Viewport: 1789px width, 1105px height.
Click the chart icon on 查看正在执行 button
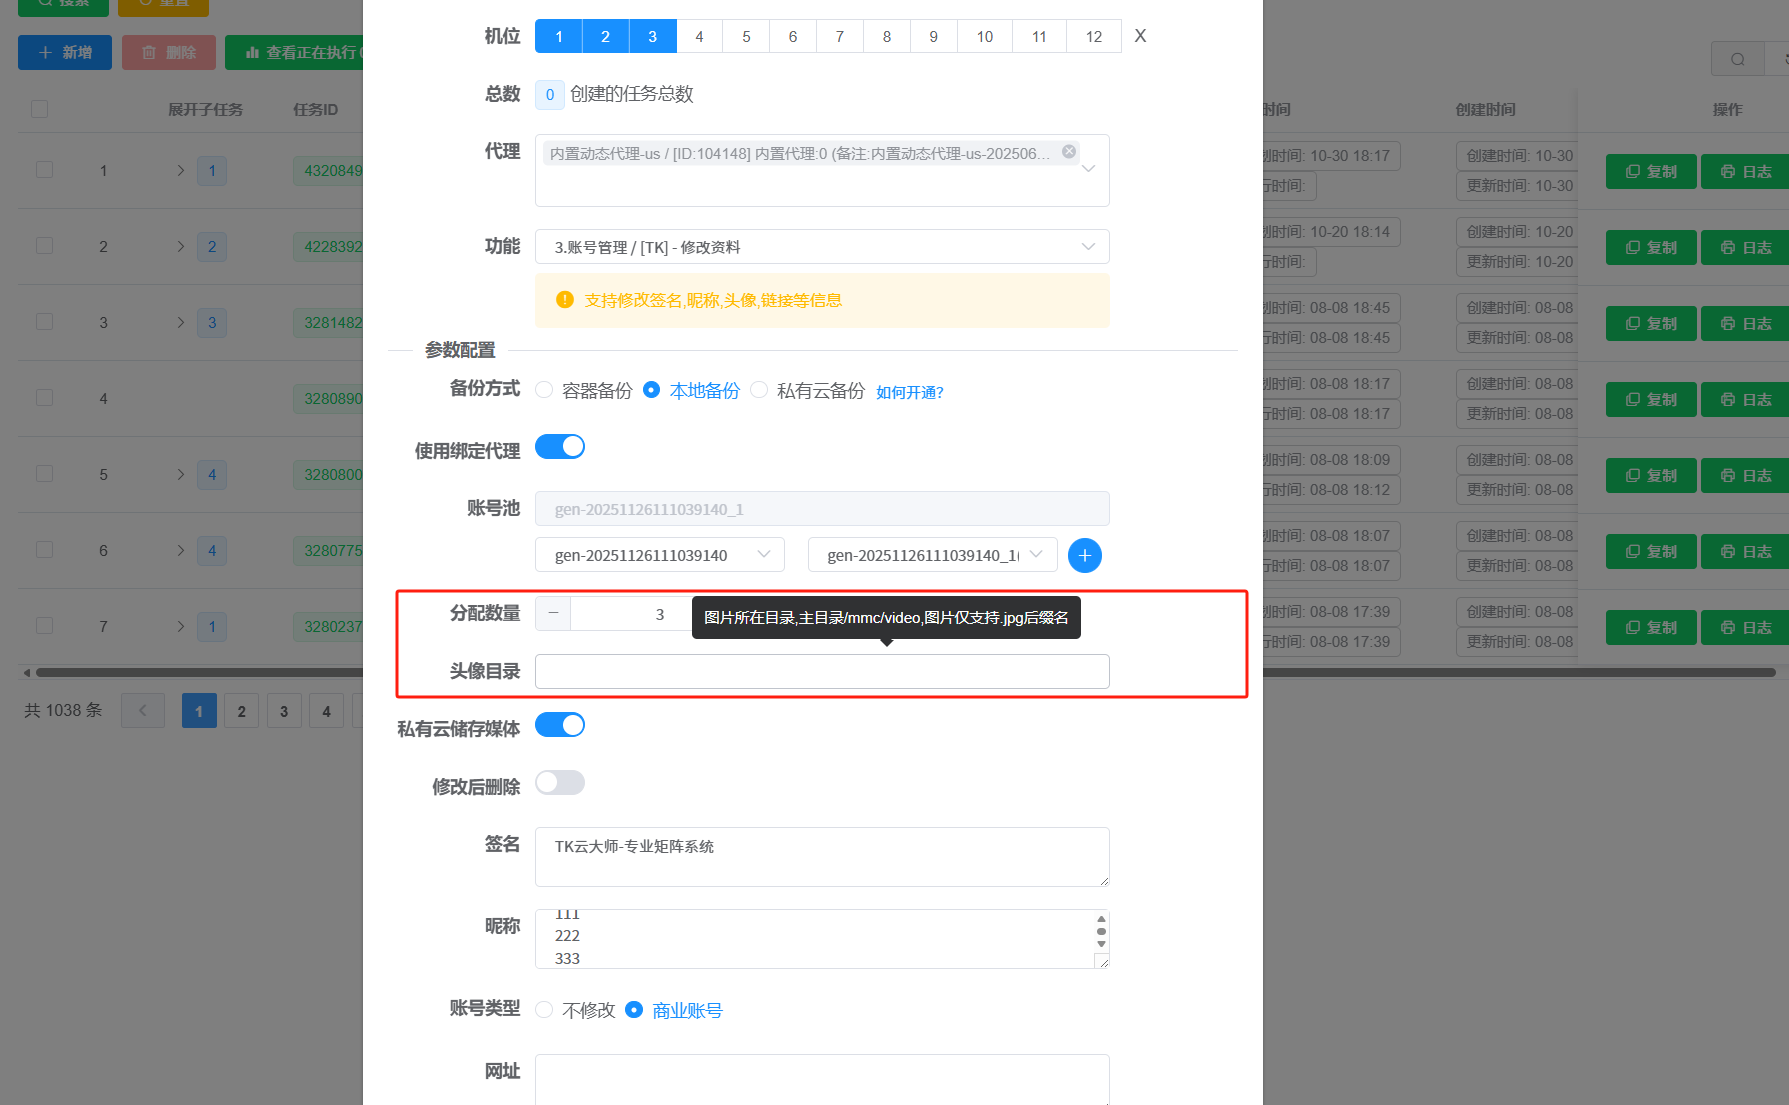pos(251,52)
